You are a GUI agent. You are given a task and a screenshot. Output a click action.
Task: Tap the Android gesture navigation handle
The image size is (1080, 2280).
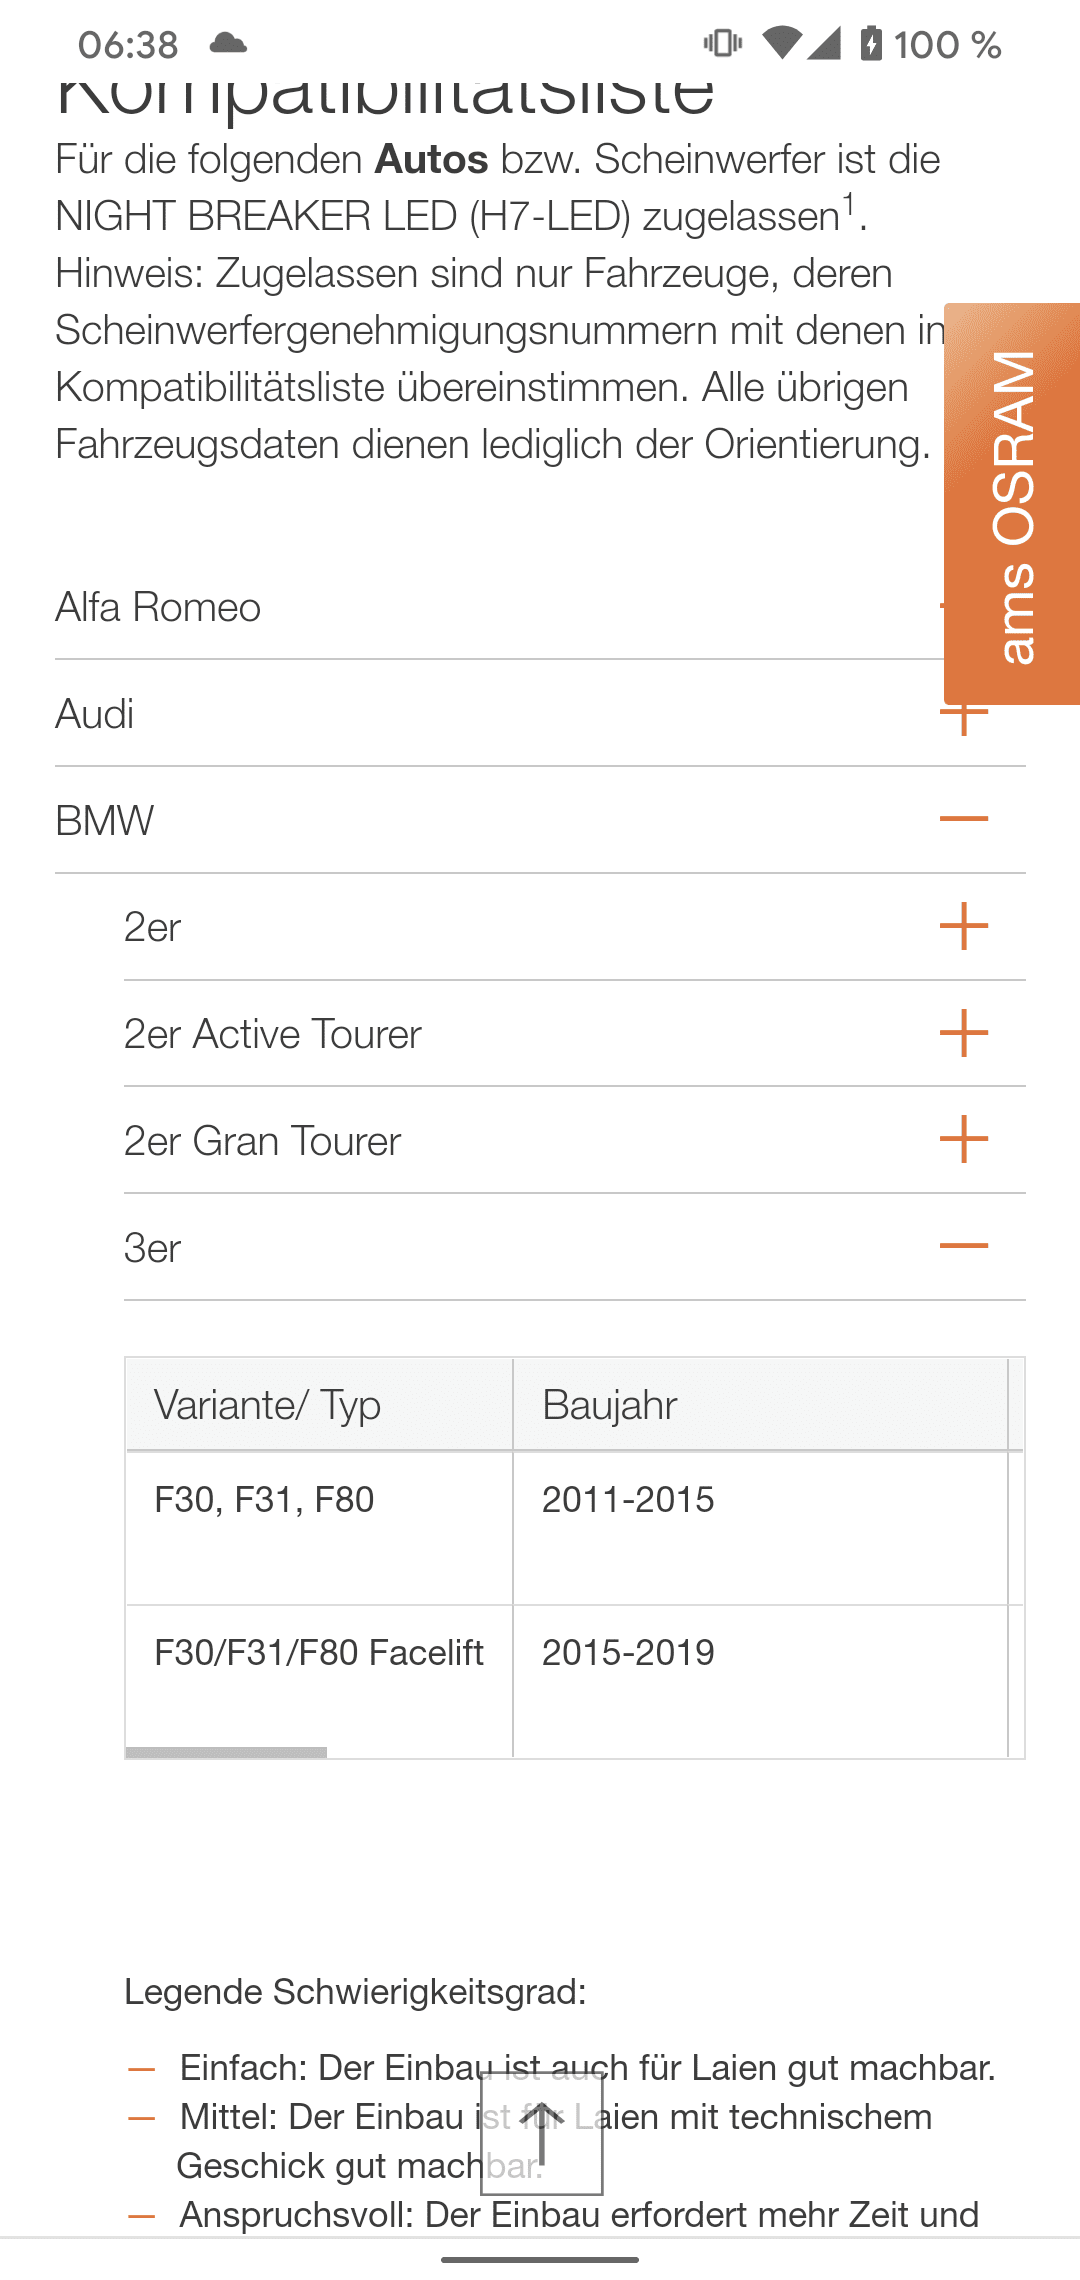click(x=540, y=2259)
